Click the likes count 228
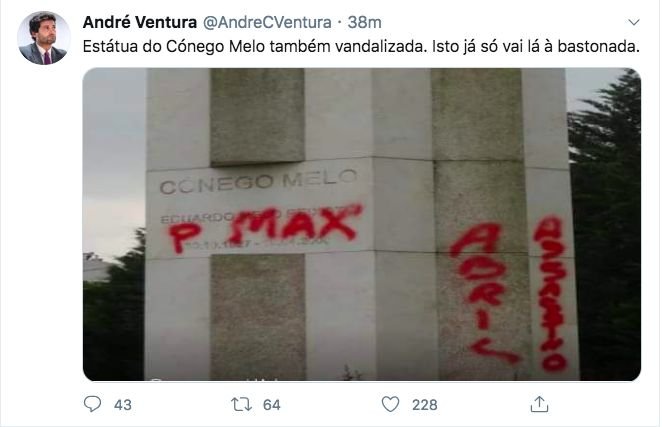The image size is (662, 427). [425, 405]
